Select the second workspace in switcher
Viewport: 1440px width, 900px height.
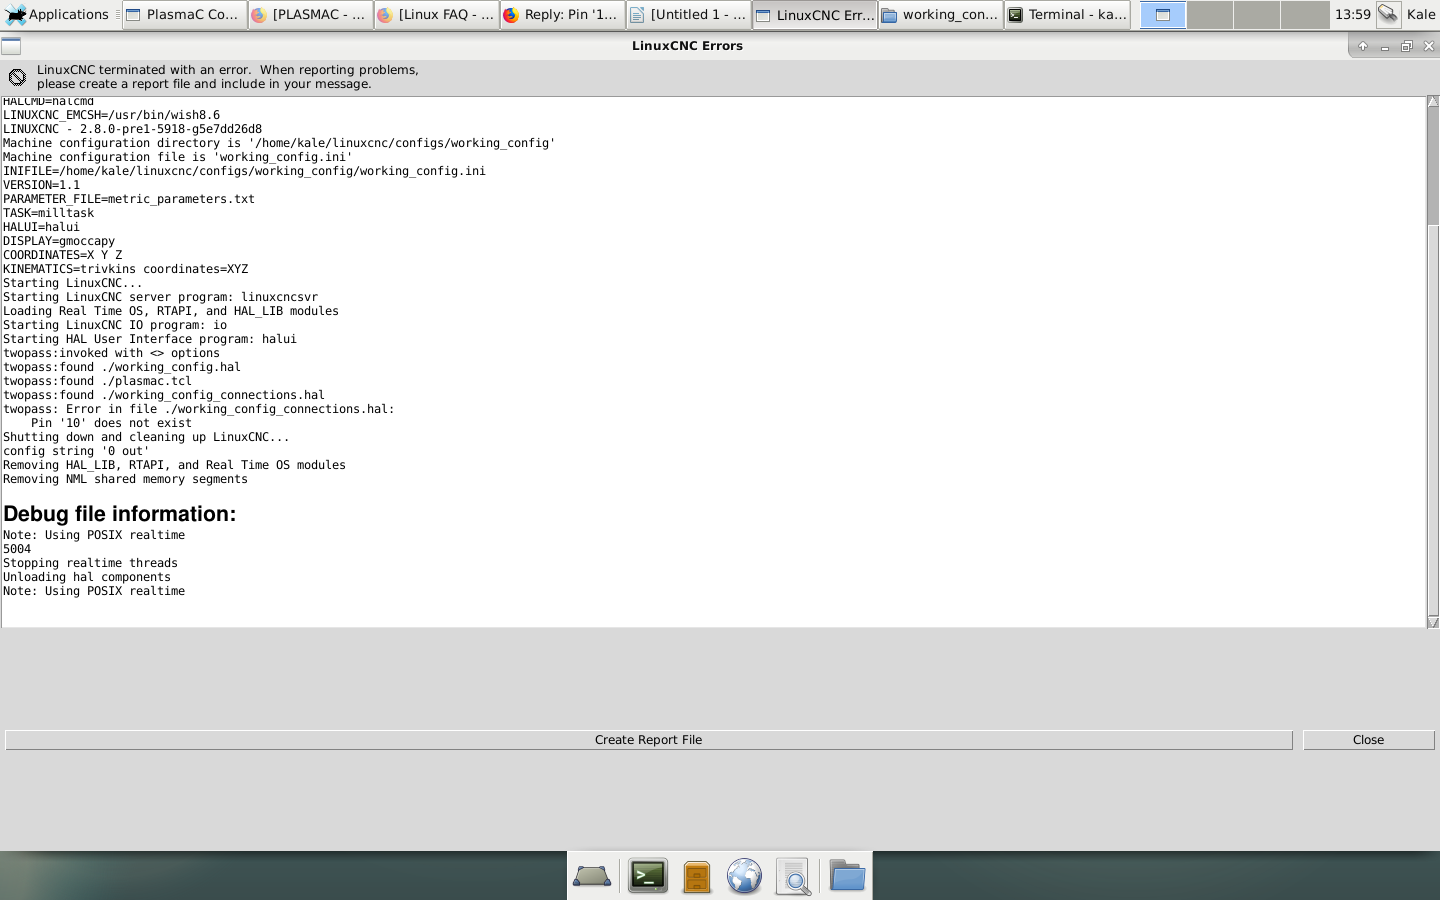pos(1209,15)
